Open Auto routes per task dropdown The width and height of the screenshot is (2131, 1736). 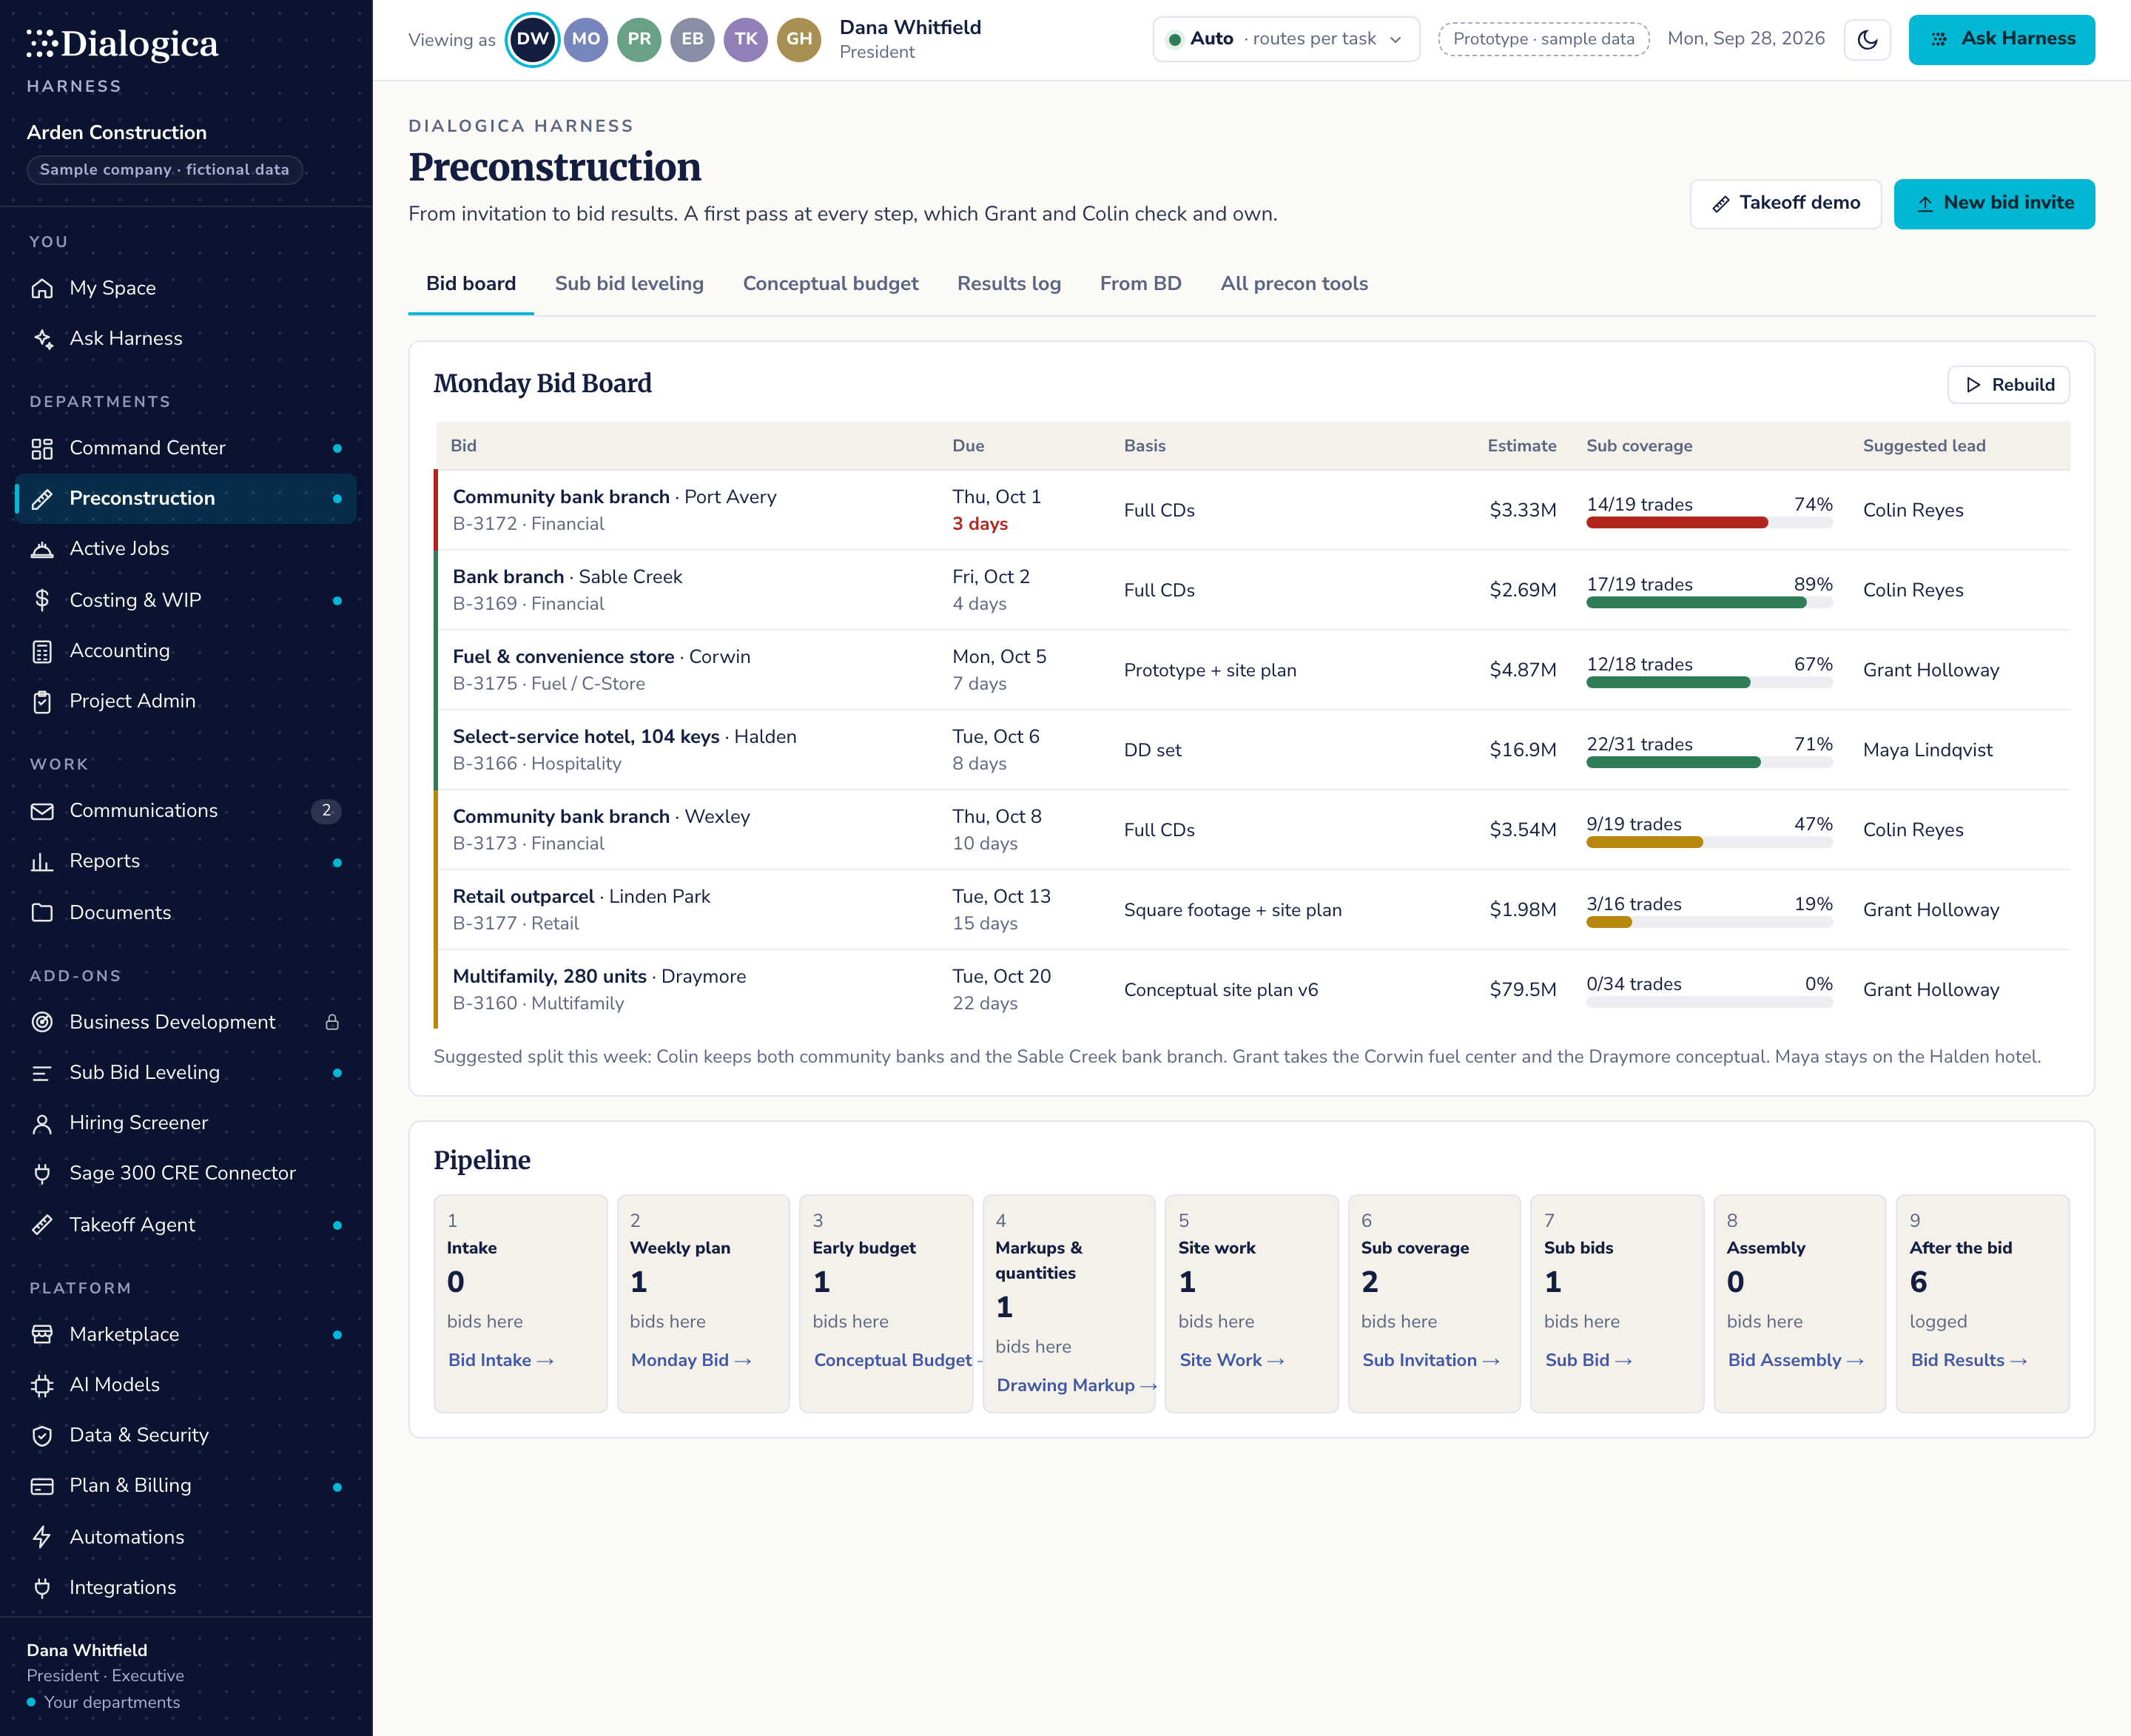1286,39
